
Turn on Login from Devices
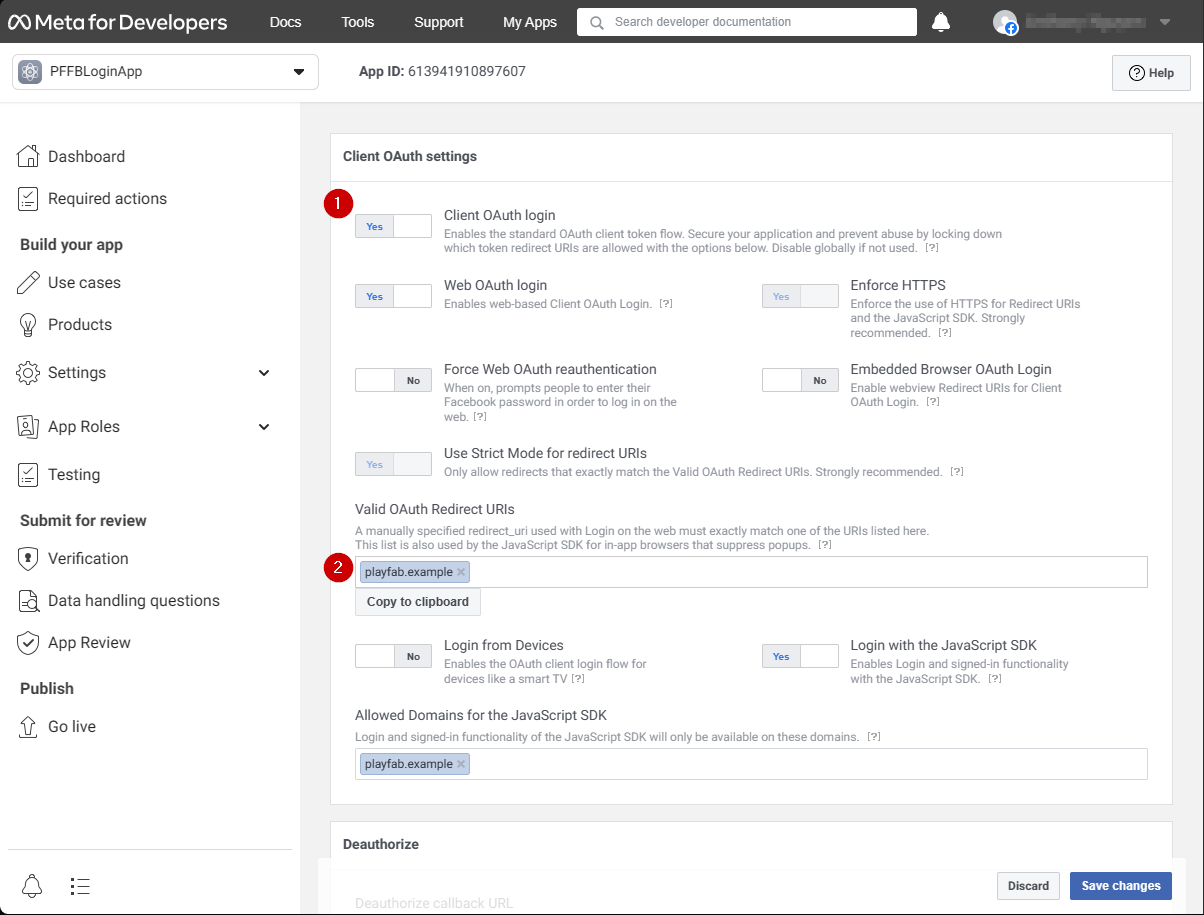[393, 656]
